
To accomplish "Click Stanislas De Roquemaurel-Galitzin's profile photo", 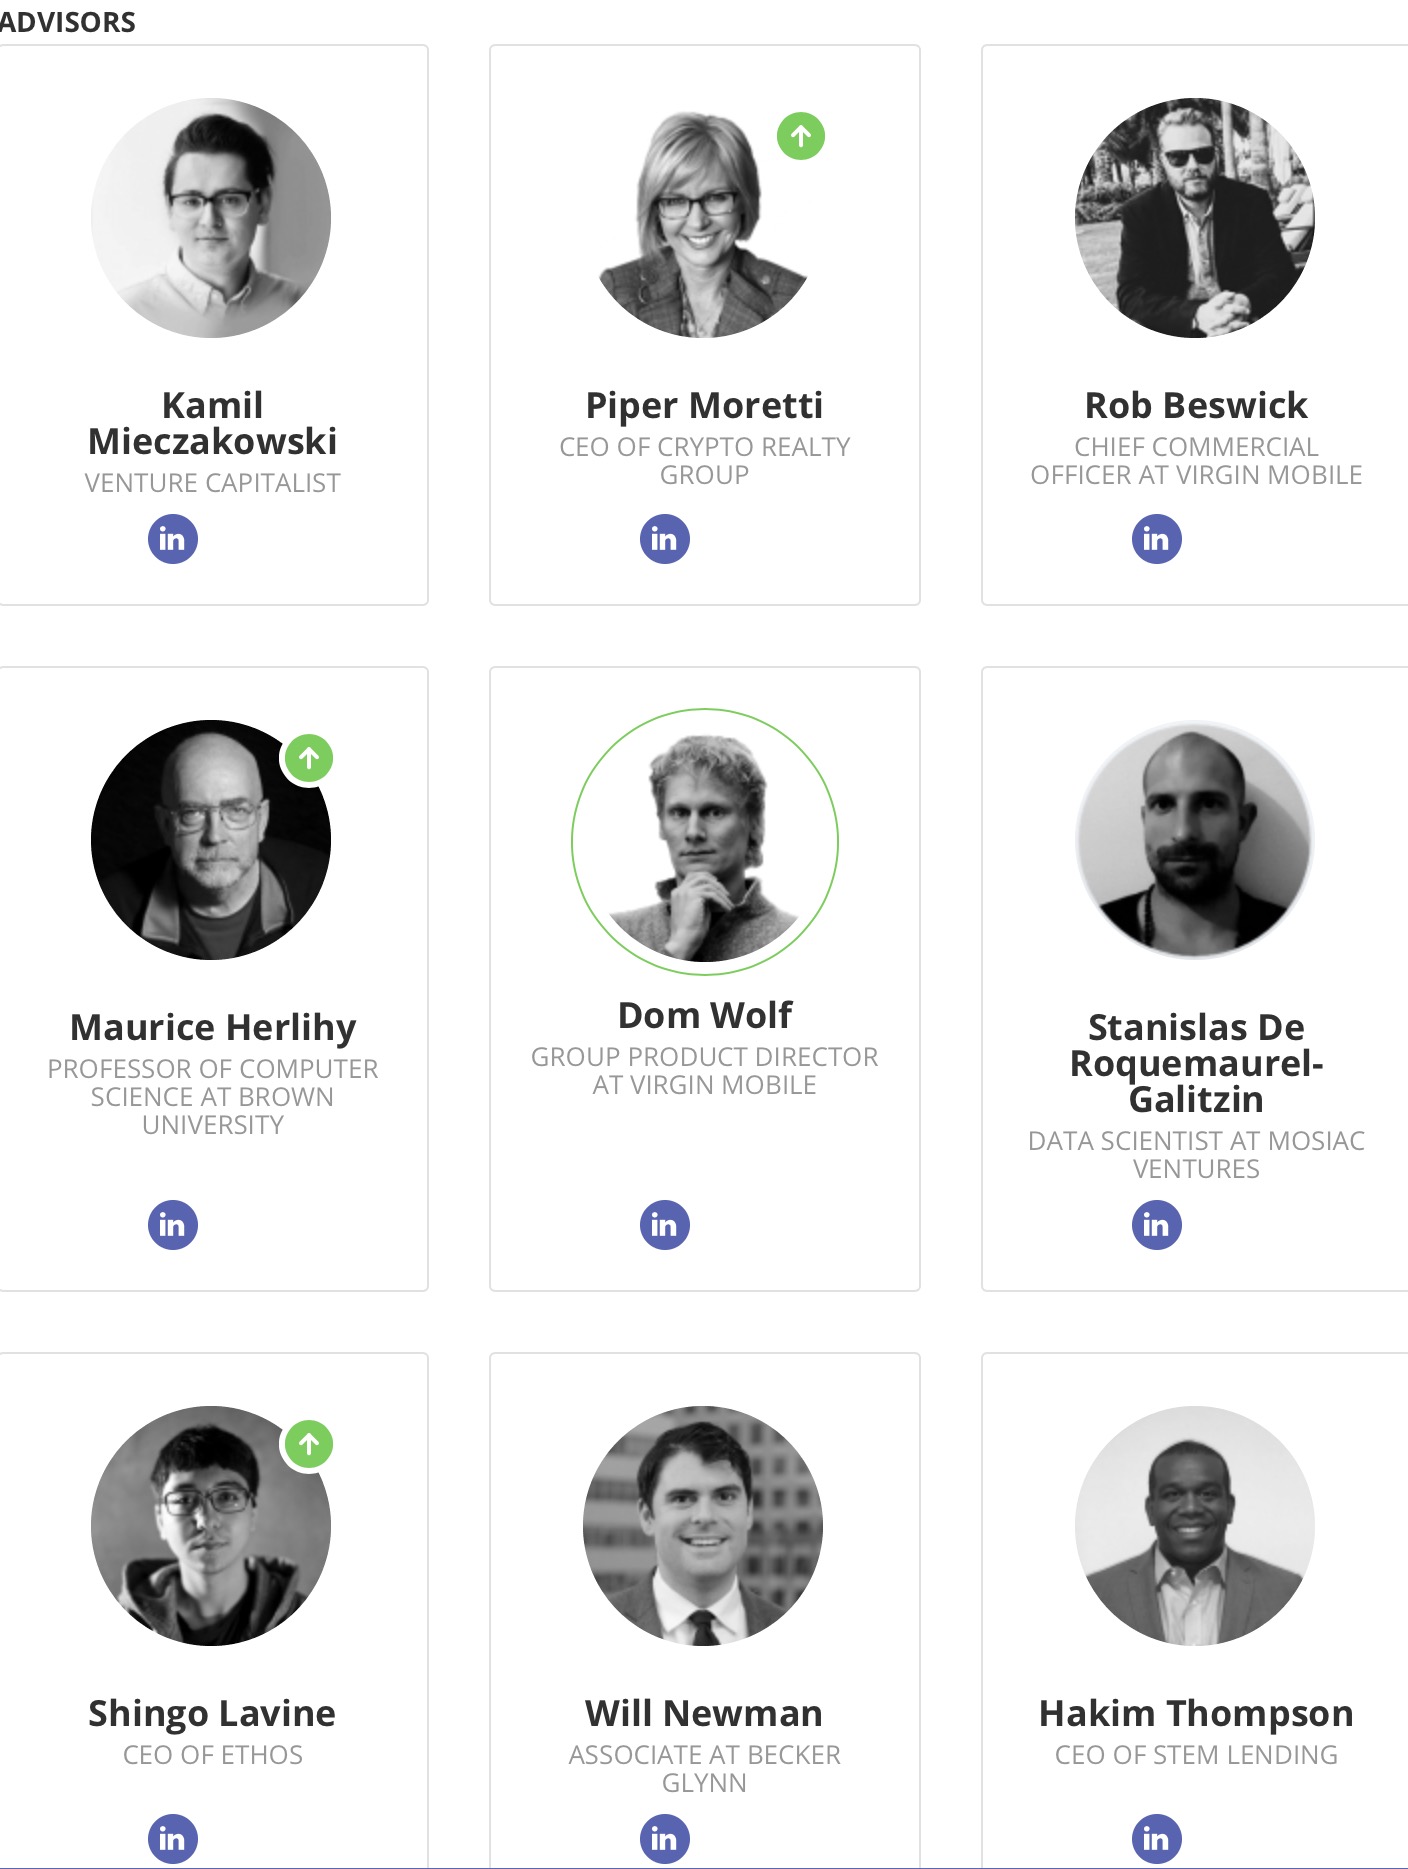I will click(1195, 840).
